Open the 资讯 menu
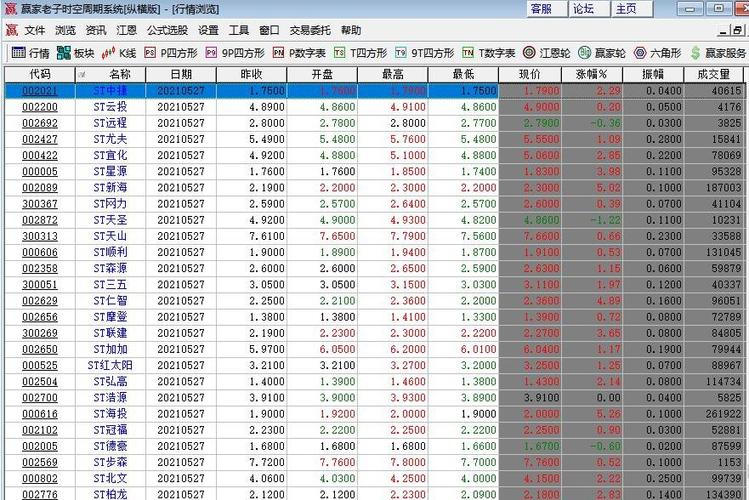The height and width of the screenshot is (500, 749). click(96, 31)
